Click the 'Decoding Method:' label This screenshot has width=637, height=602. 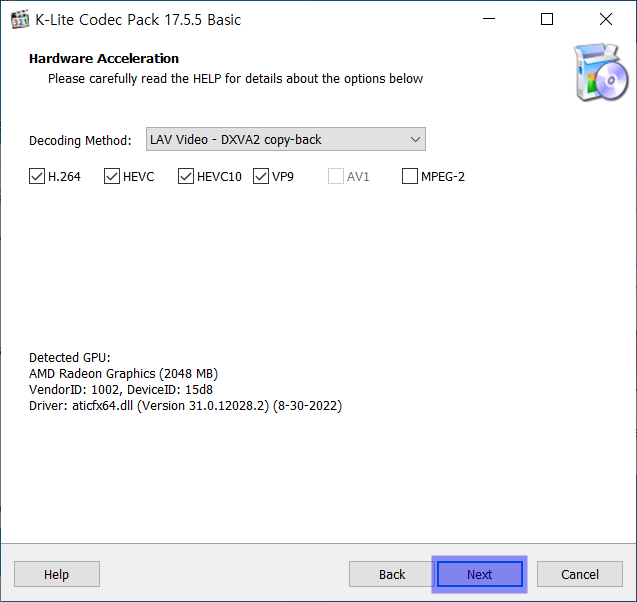click(80, 141)
